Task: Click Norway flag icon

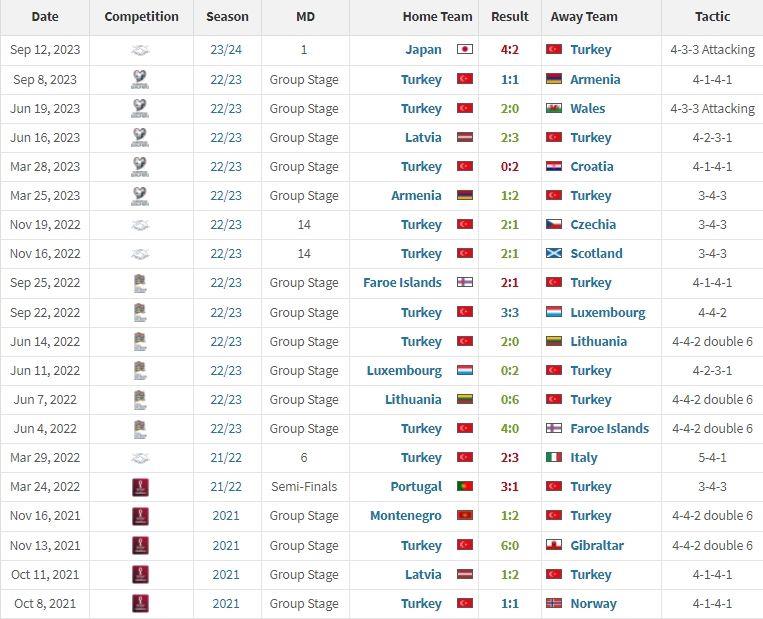Action: [x=554, y=603]
